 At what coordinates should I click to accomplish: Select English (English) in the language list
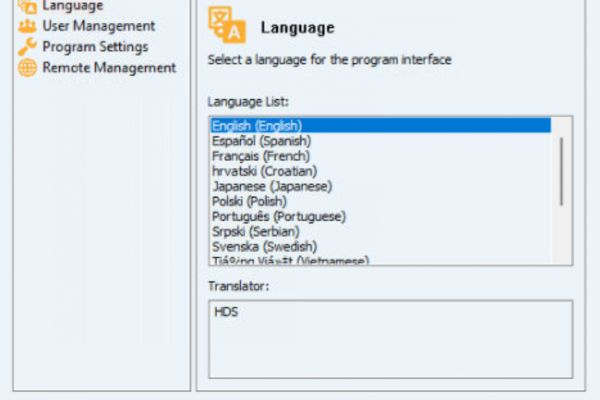click(381, 126)
